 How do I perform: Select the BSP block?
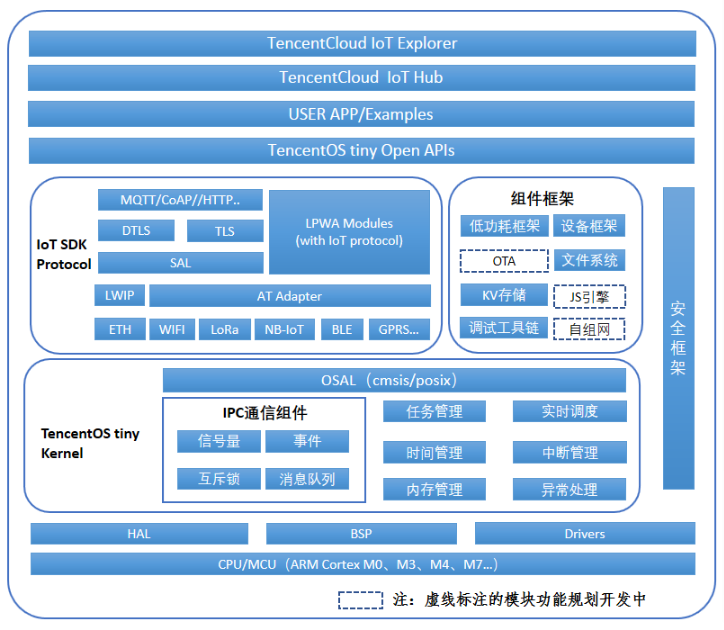coord(362,533)
